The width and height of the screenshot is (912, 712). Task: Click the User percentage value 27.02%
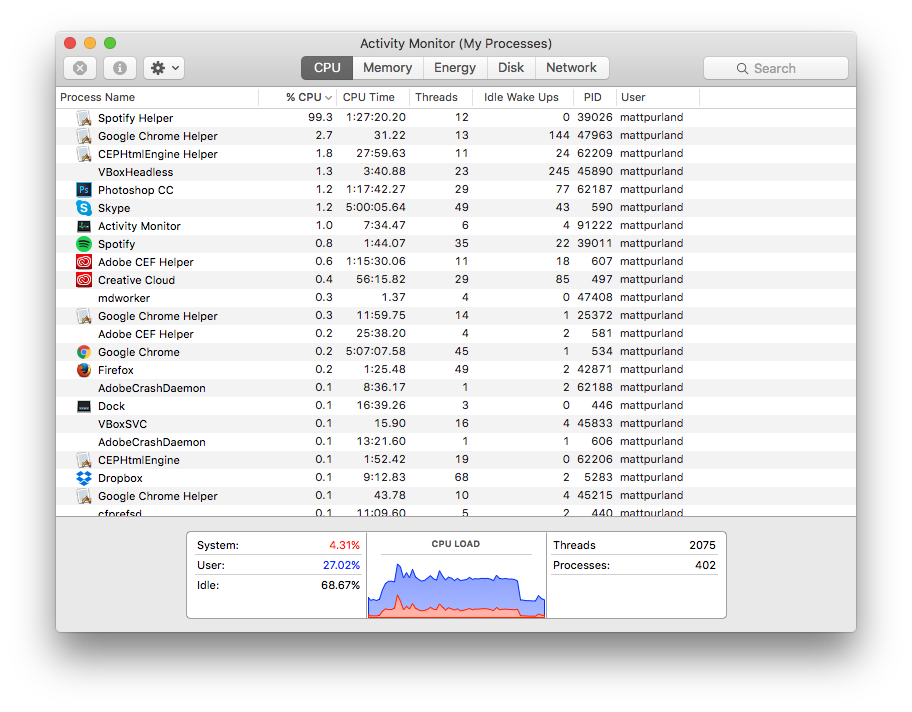[x=341, y=565]
